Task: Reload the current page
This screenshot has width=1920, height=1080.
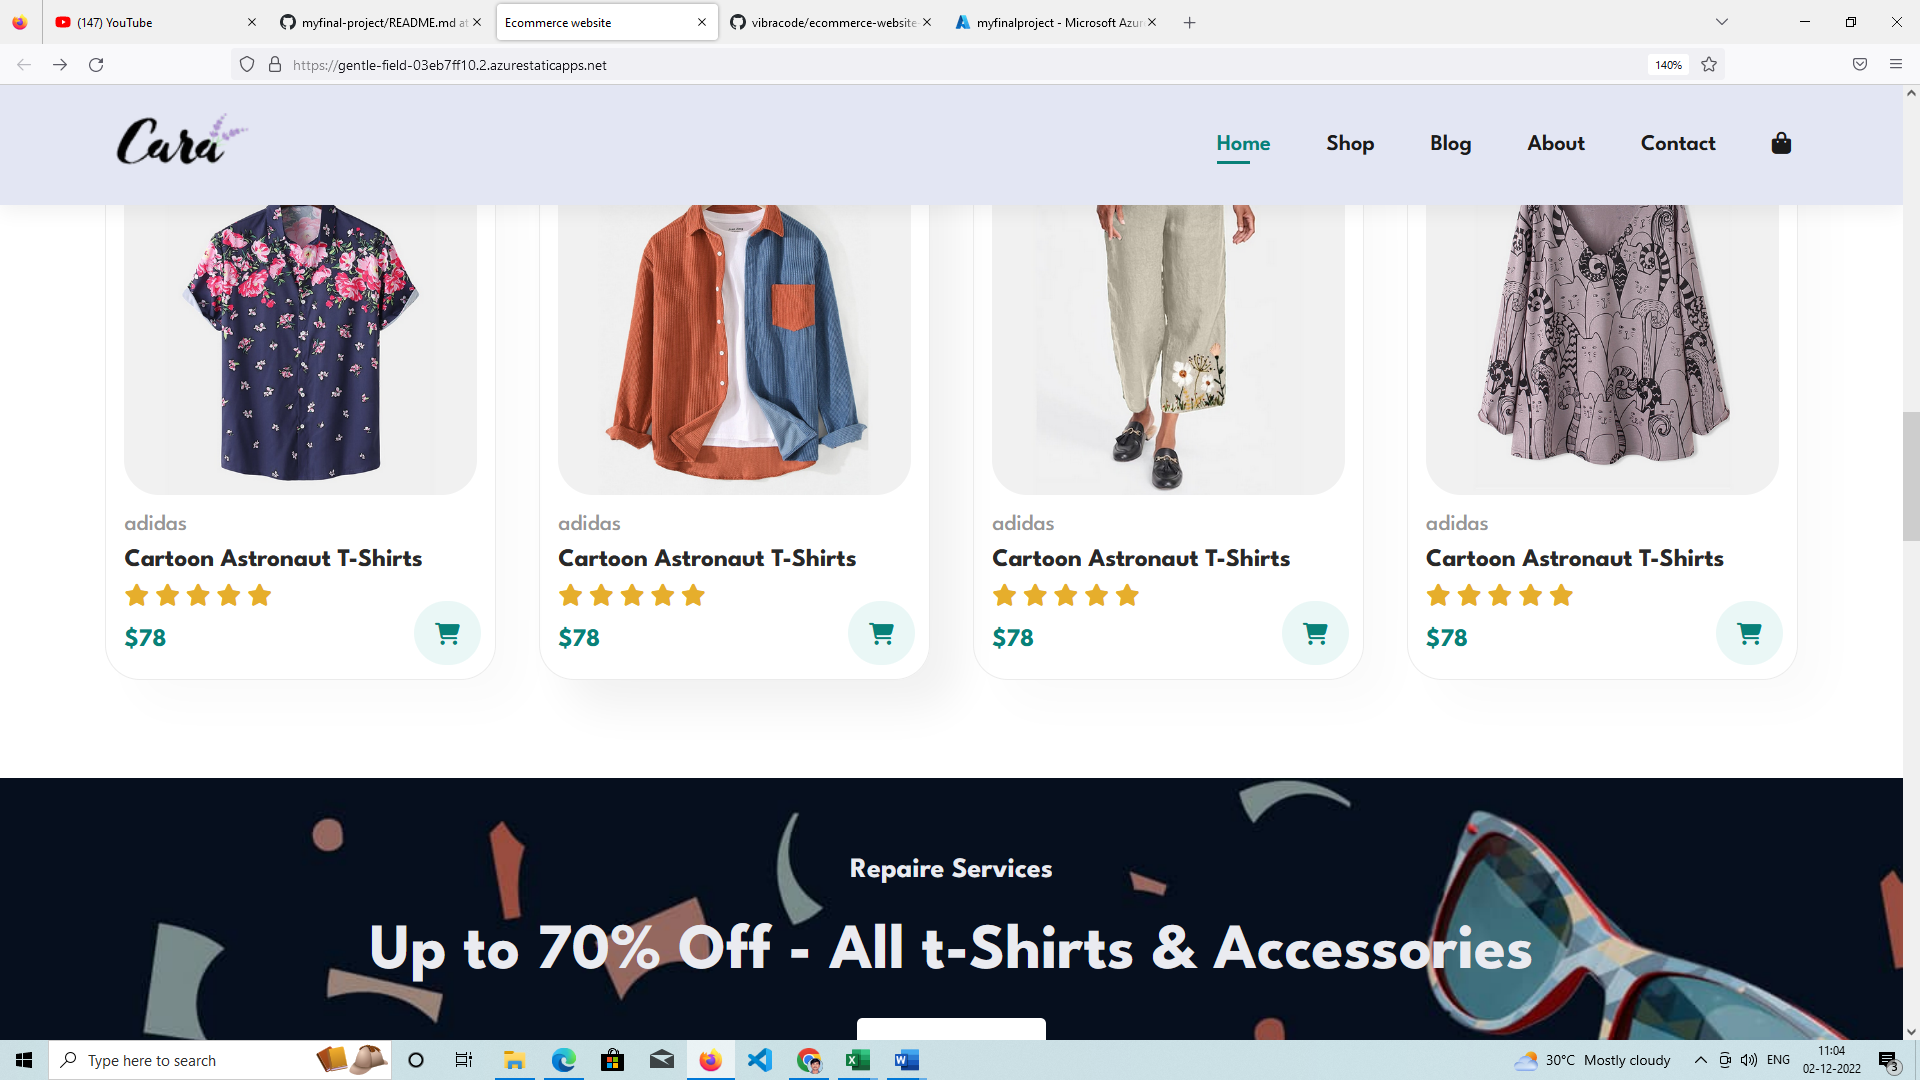Action: [96, 64]
